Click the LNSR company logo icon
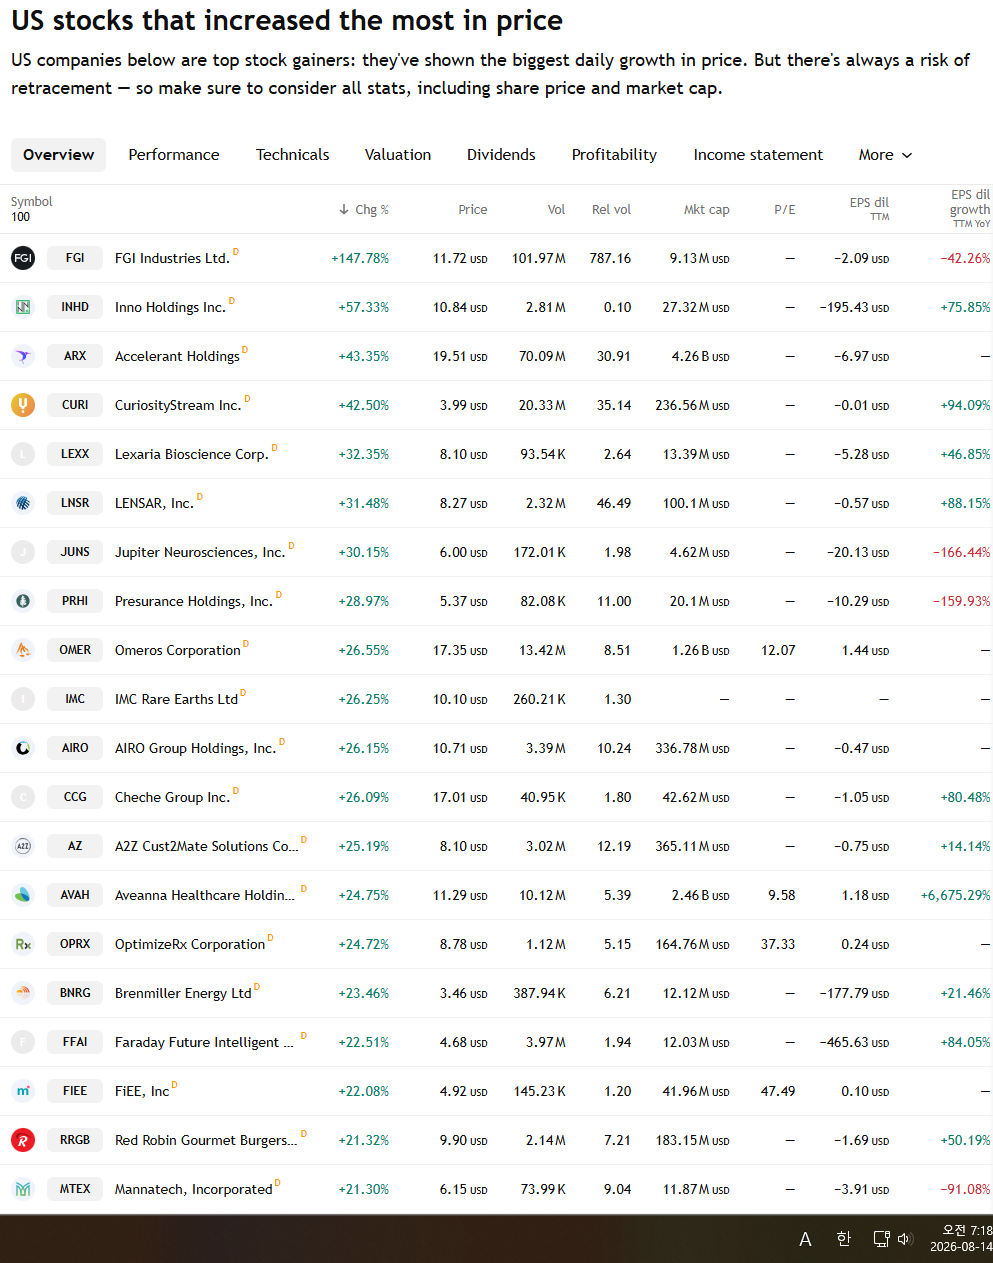Viewport: 993px width, 1263px height. click(23, 503)
